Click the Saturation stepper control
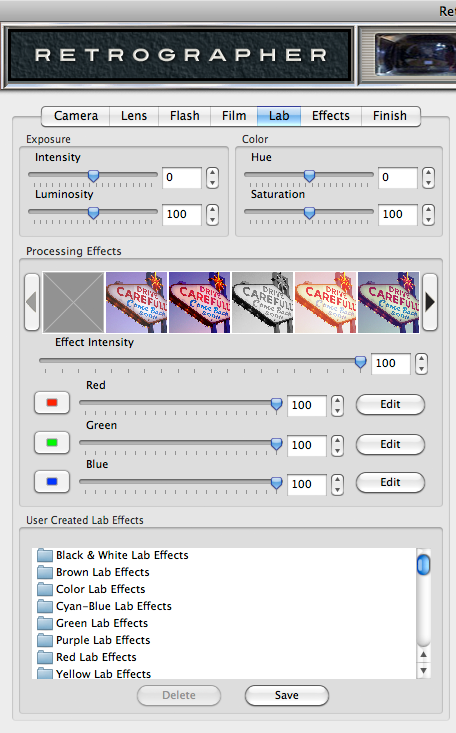 (x=428, y=215)
